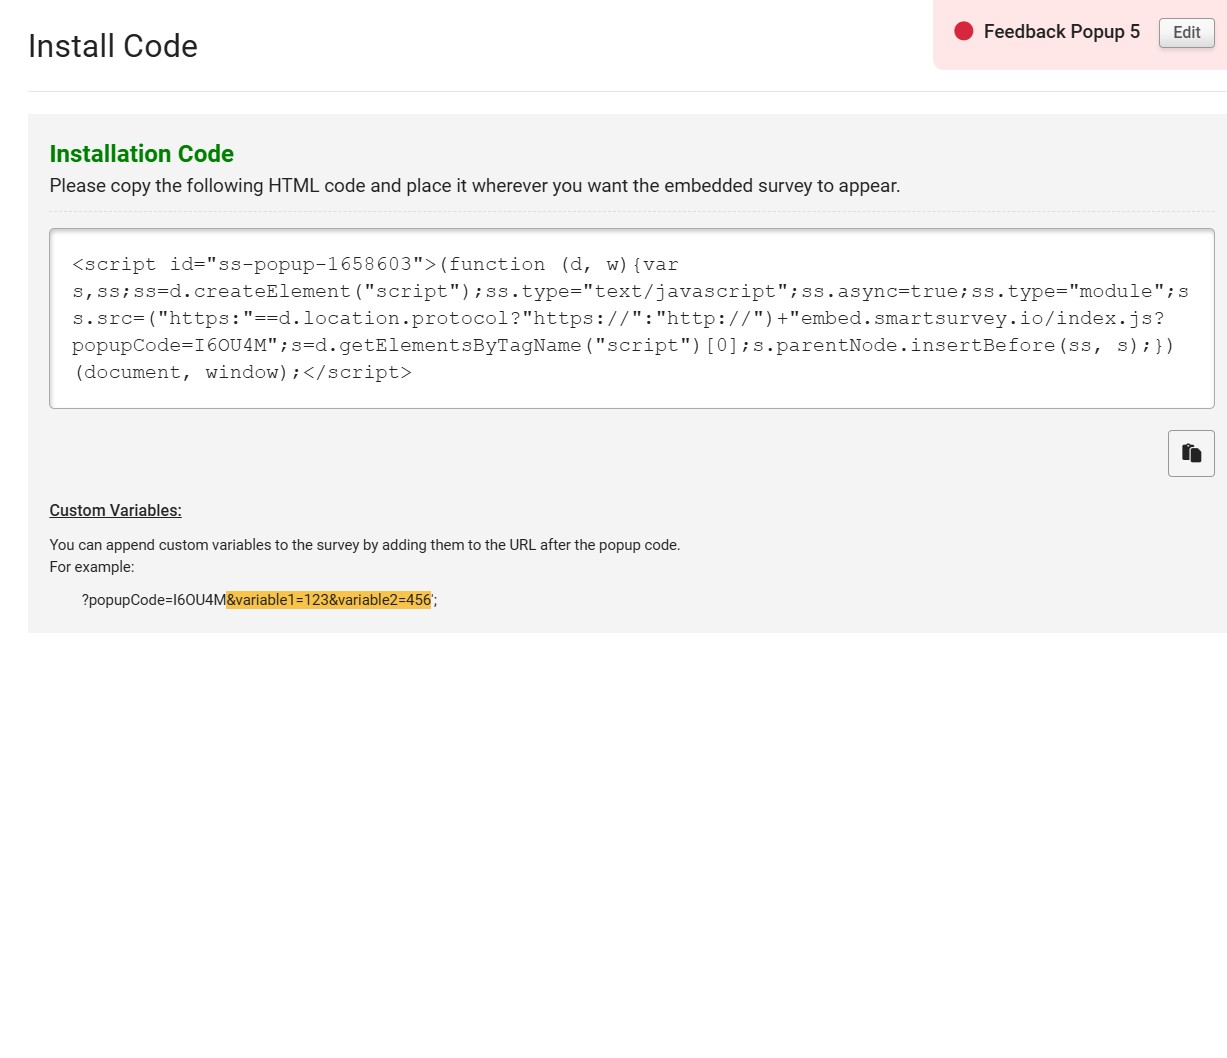Click inside the installation code text box
The height and width of the screenshot is (1058, 1227).
point(632,318)
